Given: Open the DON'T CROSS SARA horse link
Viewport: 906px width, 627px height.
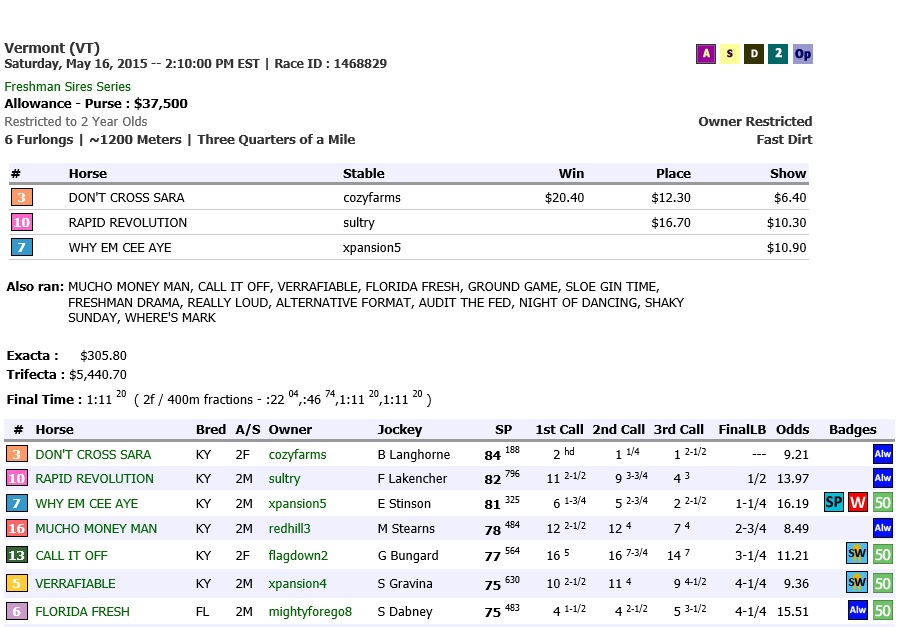Looking at the screenshot, I should click(93, 455).
